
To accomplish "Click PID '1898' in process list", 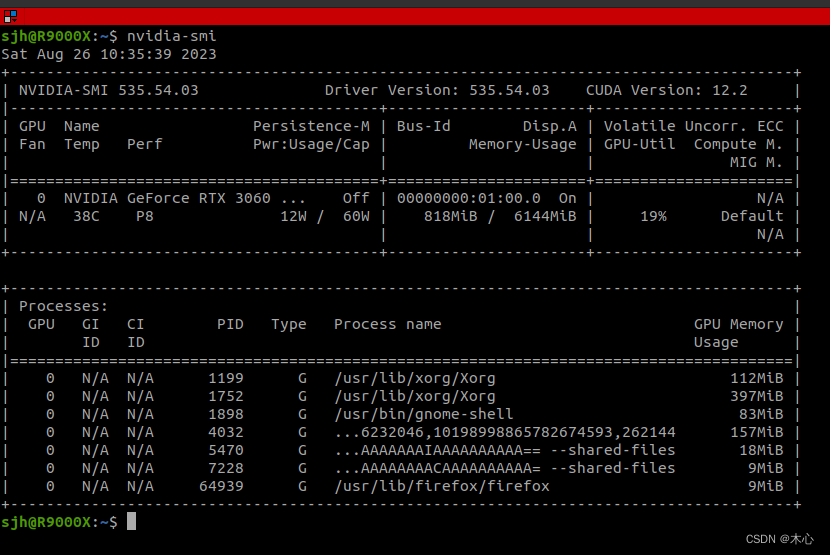I will coord(226,415).
